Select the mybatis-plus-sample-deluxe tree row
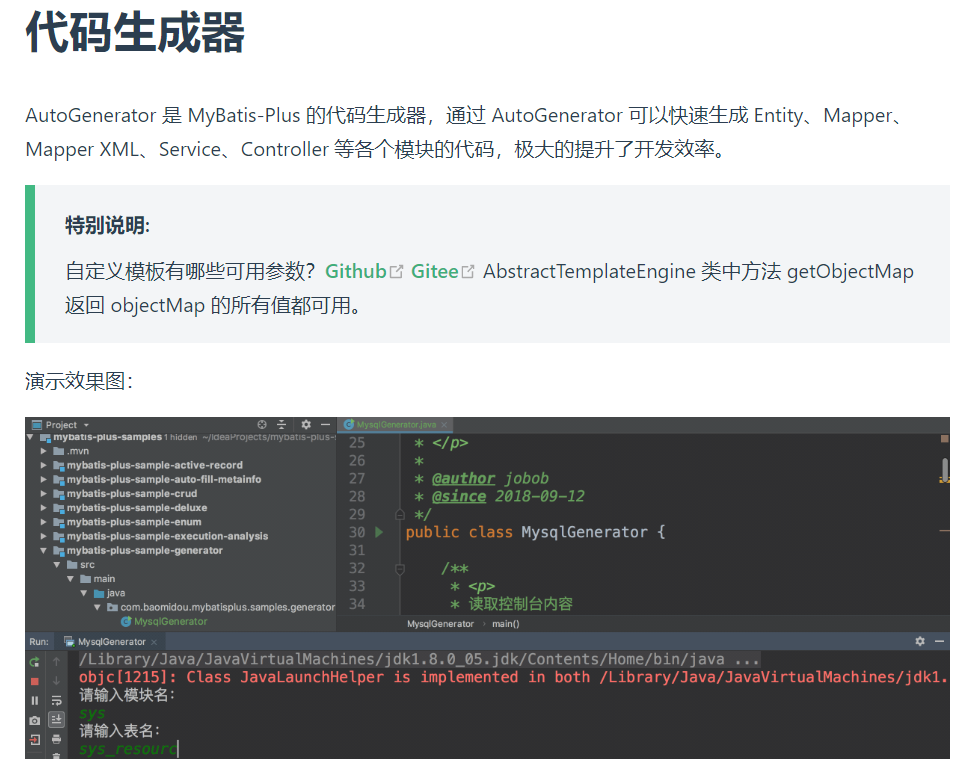The image size is (966, 759). pos(181,508)
